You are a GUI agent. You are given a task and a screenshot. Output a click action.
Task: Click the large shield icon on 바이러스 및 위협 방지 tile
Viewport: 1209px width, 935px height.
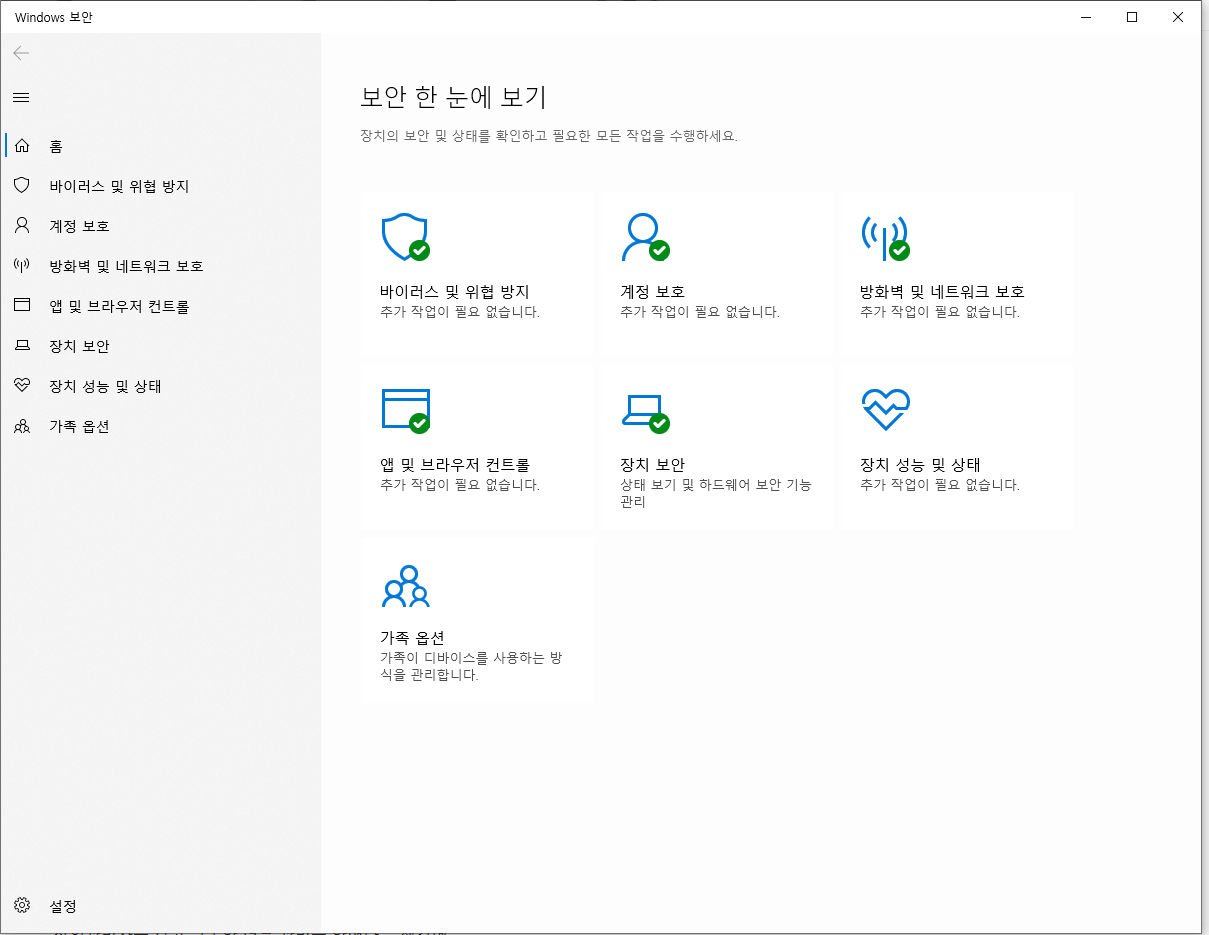405,237
